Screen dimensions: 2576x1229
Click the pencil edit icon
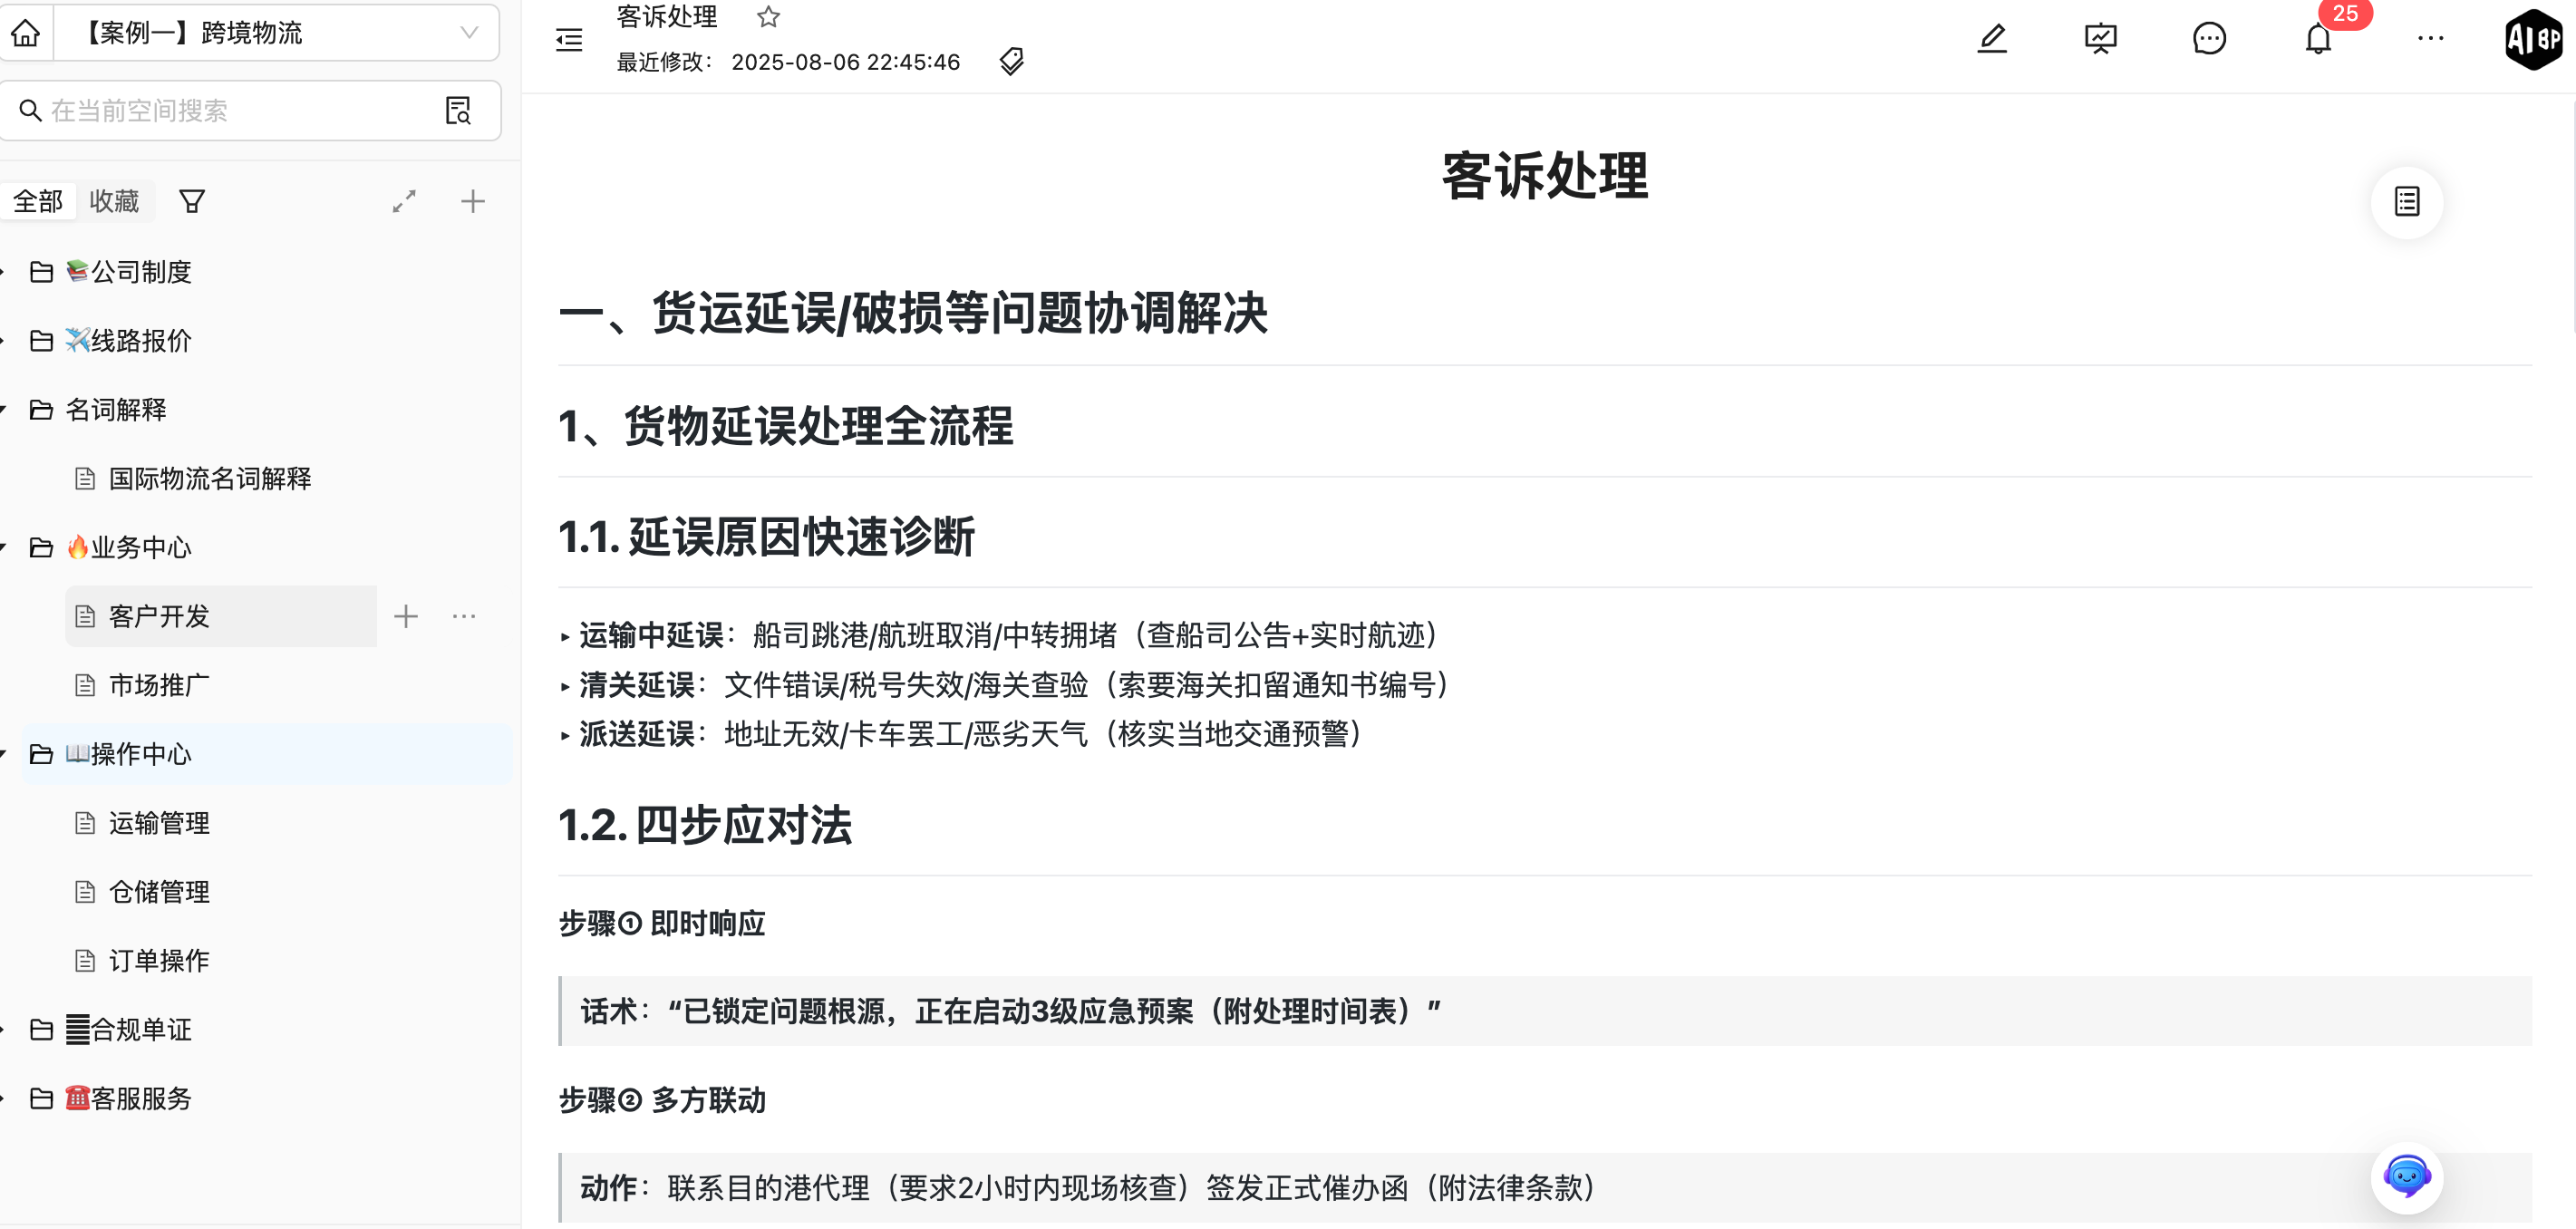[1992, 39]
